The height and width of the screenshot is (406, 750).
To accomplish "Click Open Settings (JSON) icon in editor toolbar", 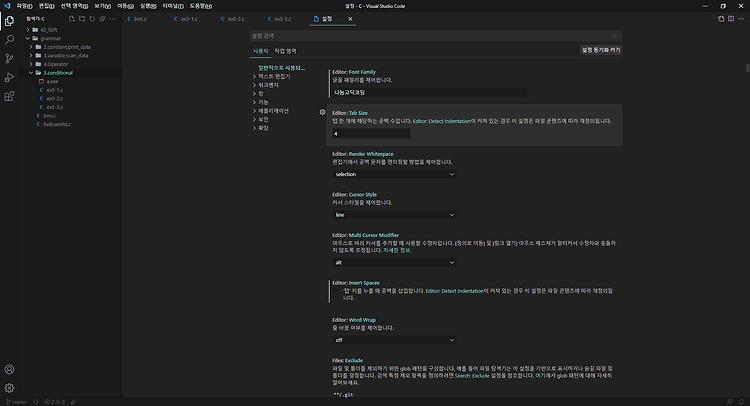I will (x=721, y=19).
